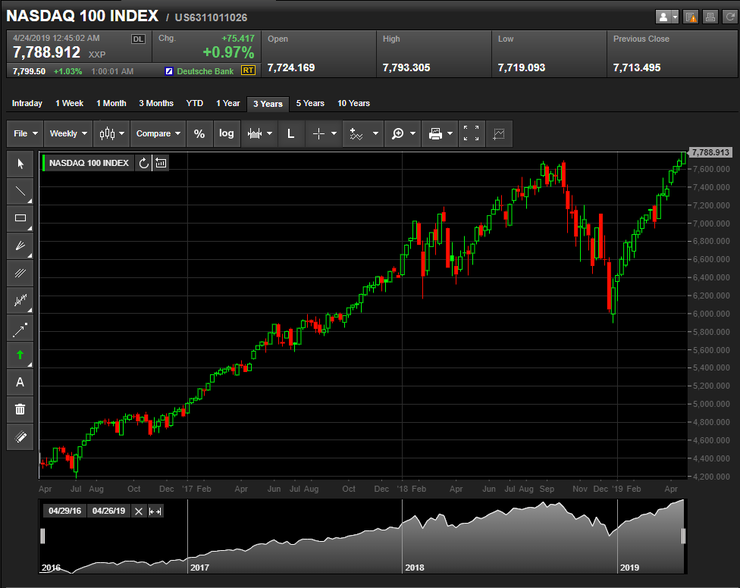Image resolution: width=740 pixels, height=588 pixels.
Task: Clear the date range with the X icon
Action: [x=138, y=511]
